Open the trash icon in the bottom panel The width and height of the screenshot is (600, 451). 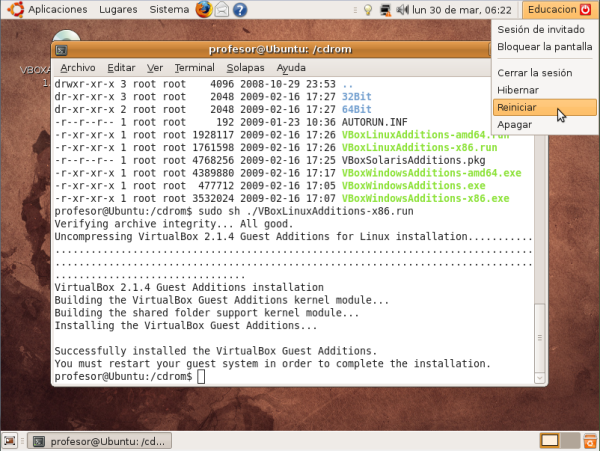coord(590,440)
